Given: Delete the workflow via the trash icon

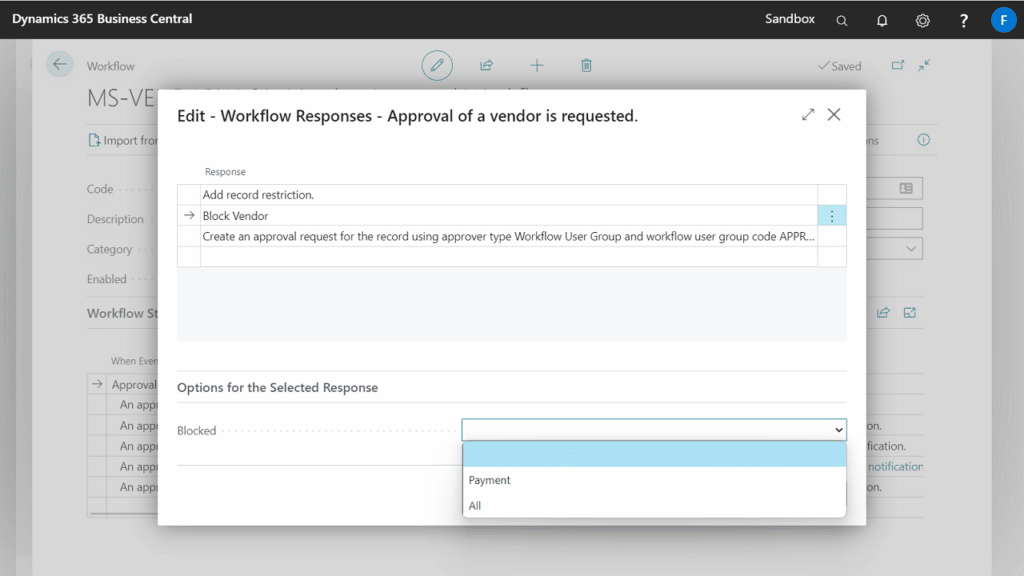Looking at the screenshot, I should (586, 65).
